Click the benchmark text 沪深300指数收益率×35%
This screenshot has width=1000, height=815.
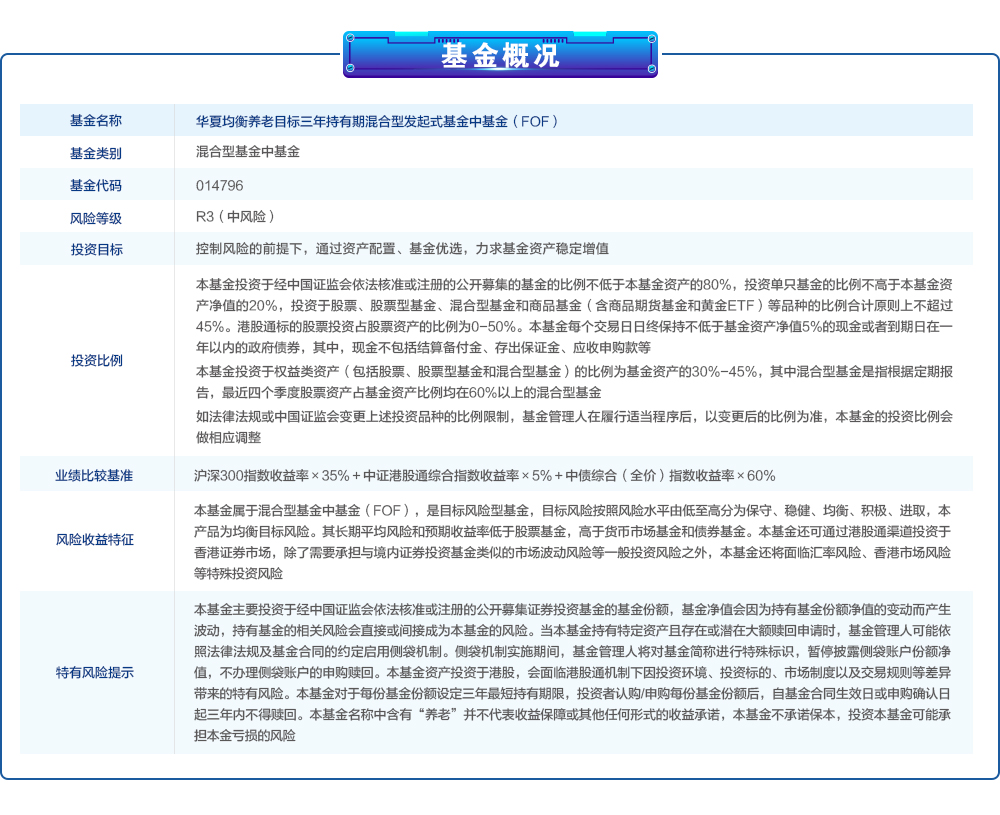click(x=272, y=476)
